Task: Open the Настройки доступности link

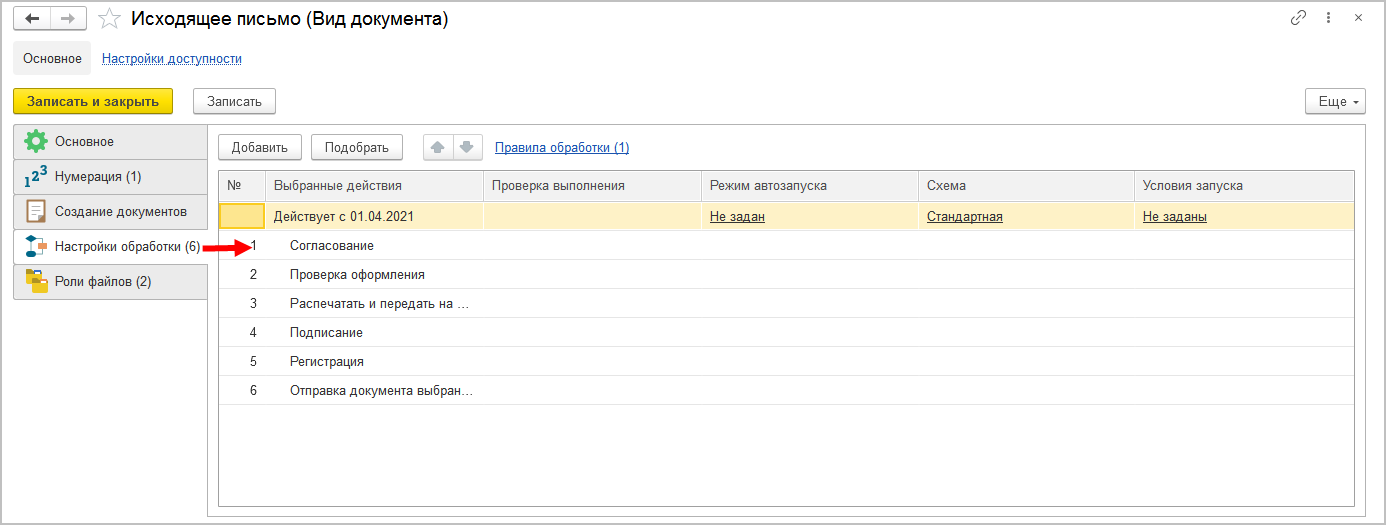Action: point(172,59)
